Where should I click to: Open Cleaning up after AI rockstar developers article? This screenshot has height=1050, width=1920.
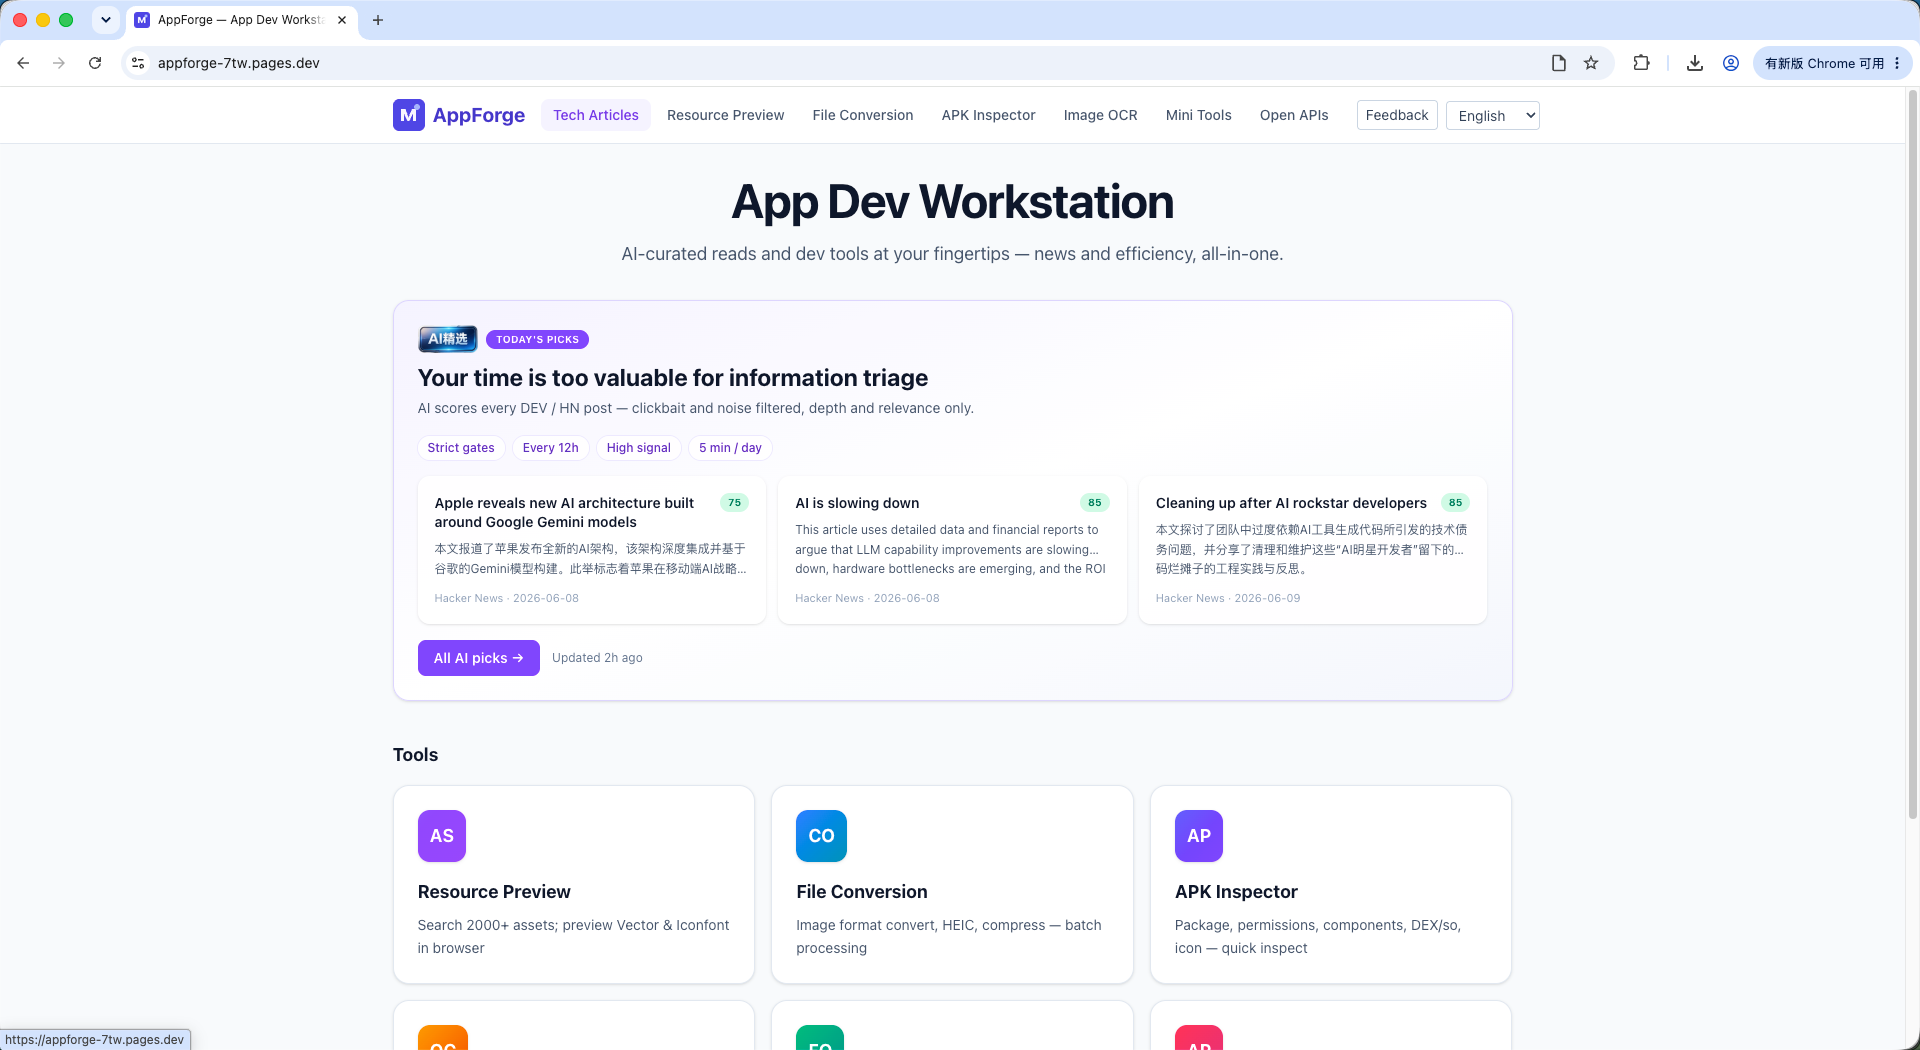1313,550
